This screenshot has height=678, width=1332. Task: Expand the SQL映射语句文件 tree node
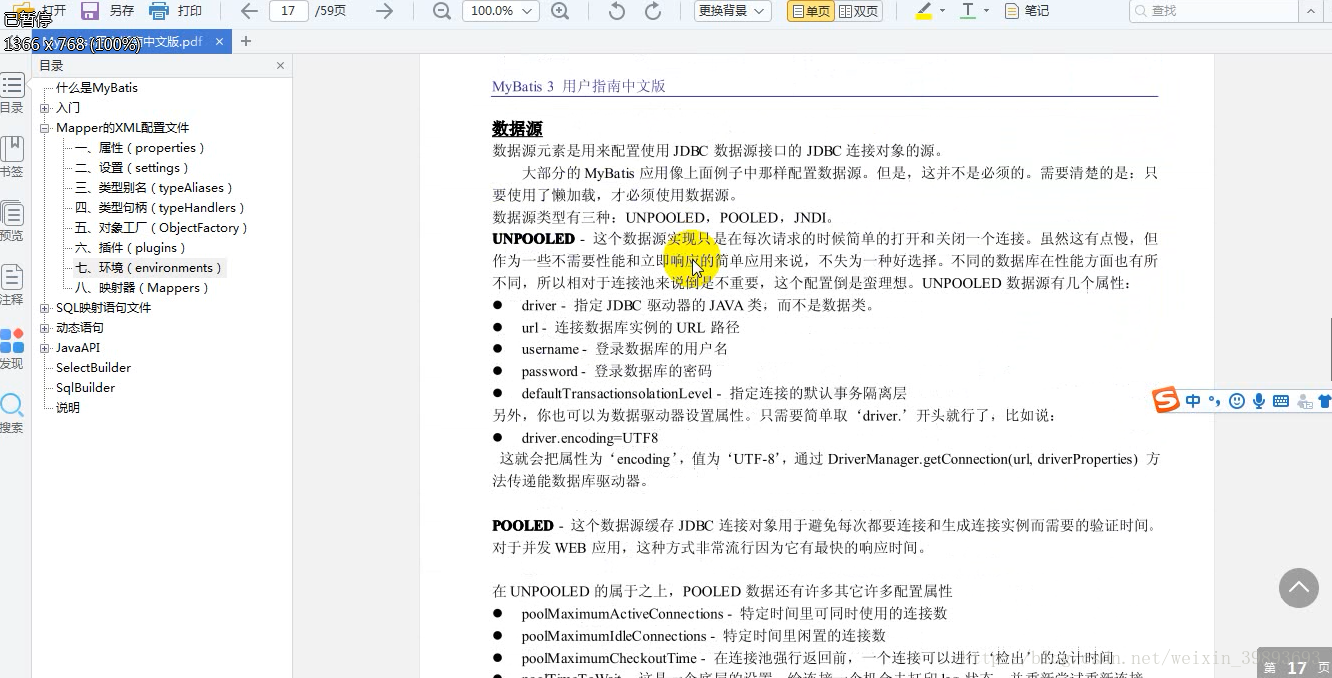click(x=45, y=308)
